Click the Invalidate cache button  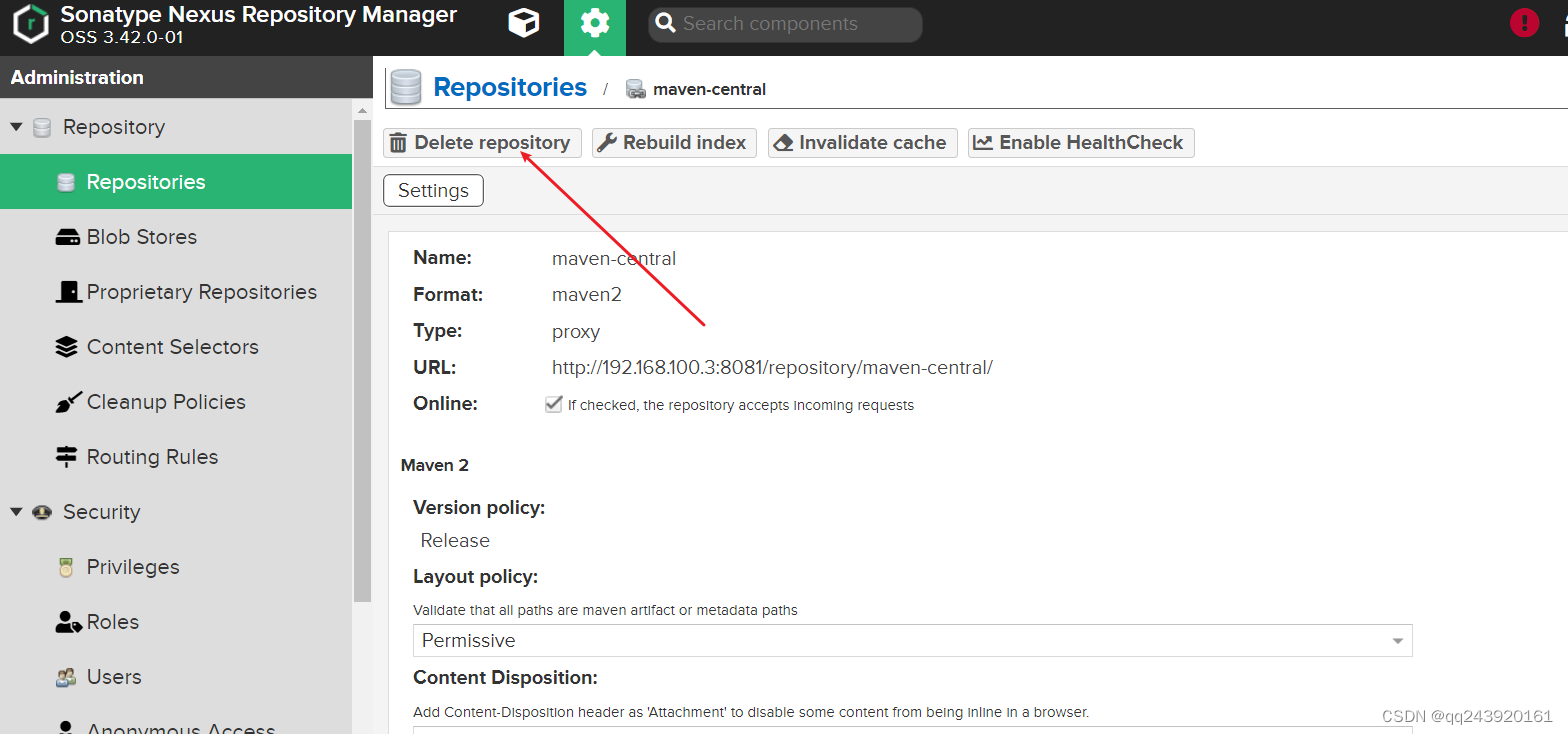tap(862, 143)
